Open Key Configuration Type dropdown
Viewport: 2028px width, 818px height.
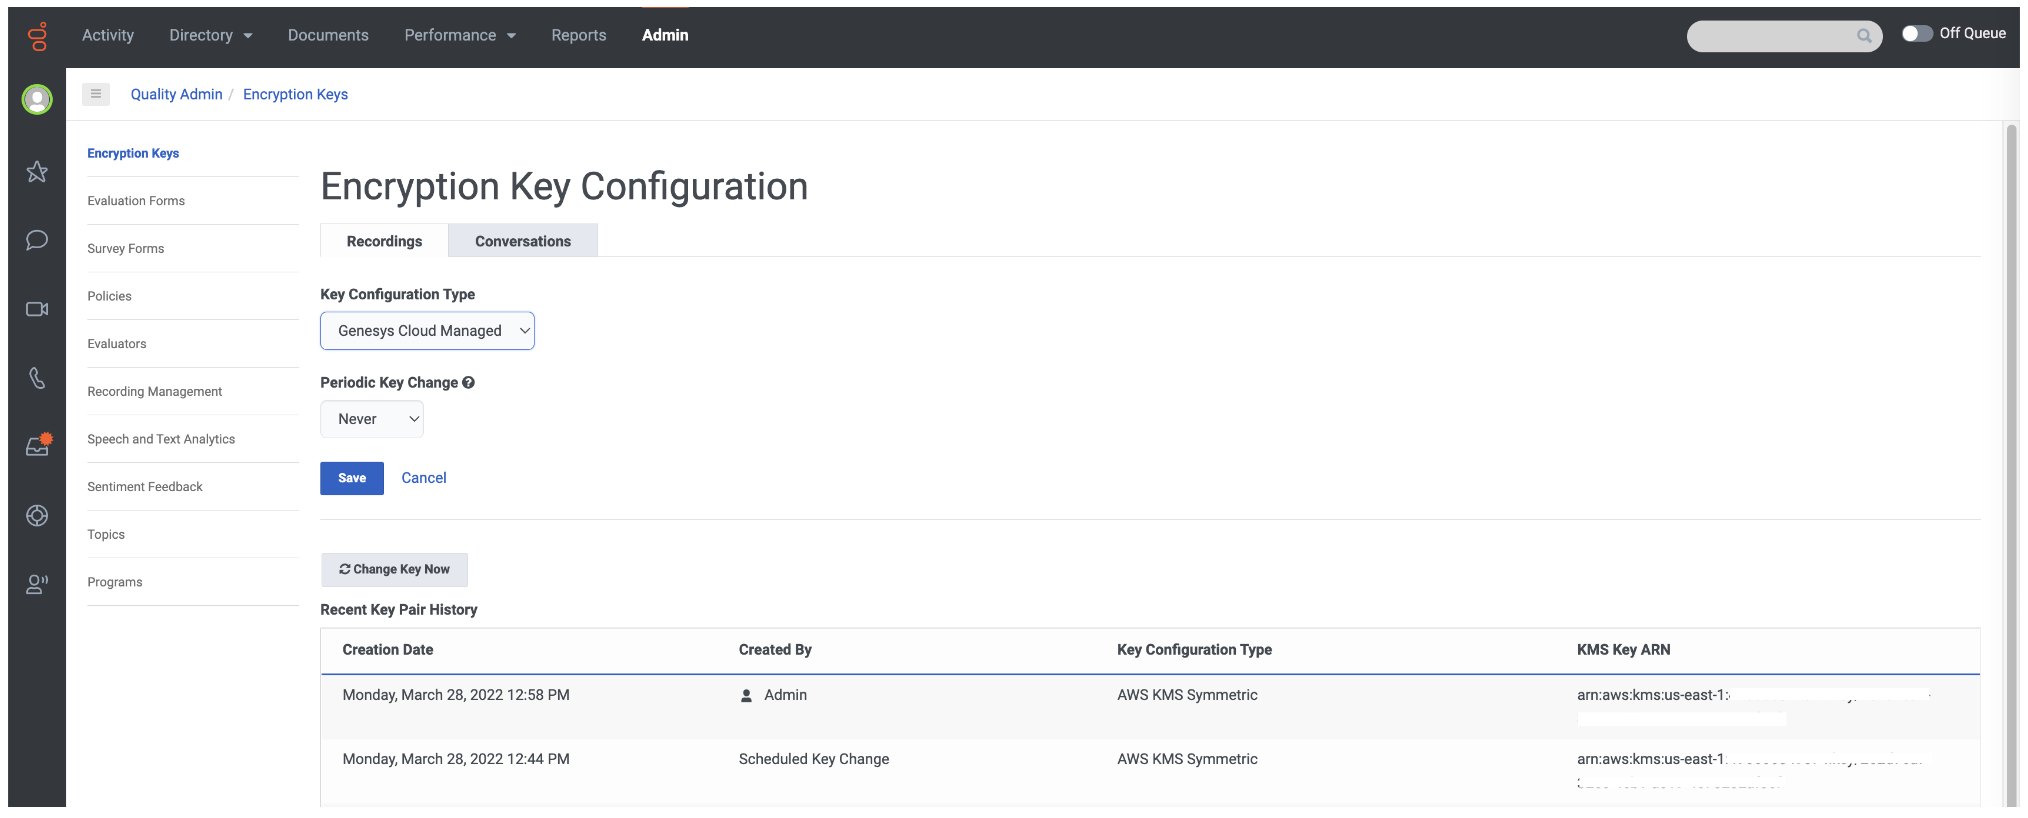[427, 331]
